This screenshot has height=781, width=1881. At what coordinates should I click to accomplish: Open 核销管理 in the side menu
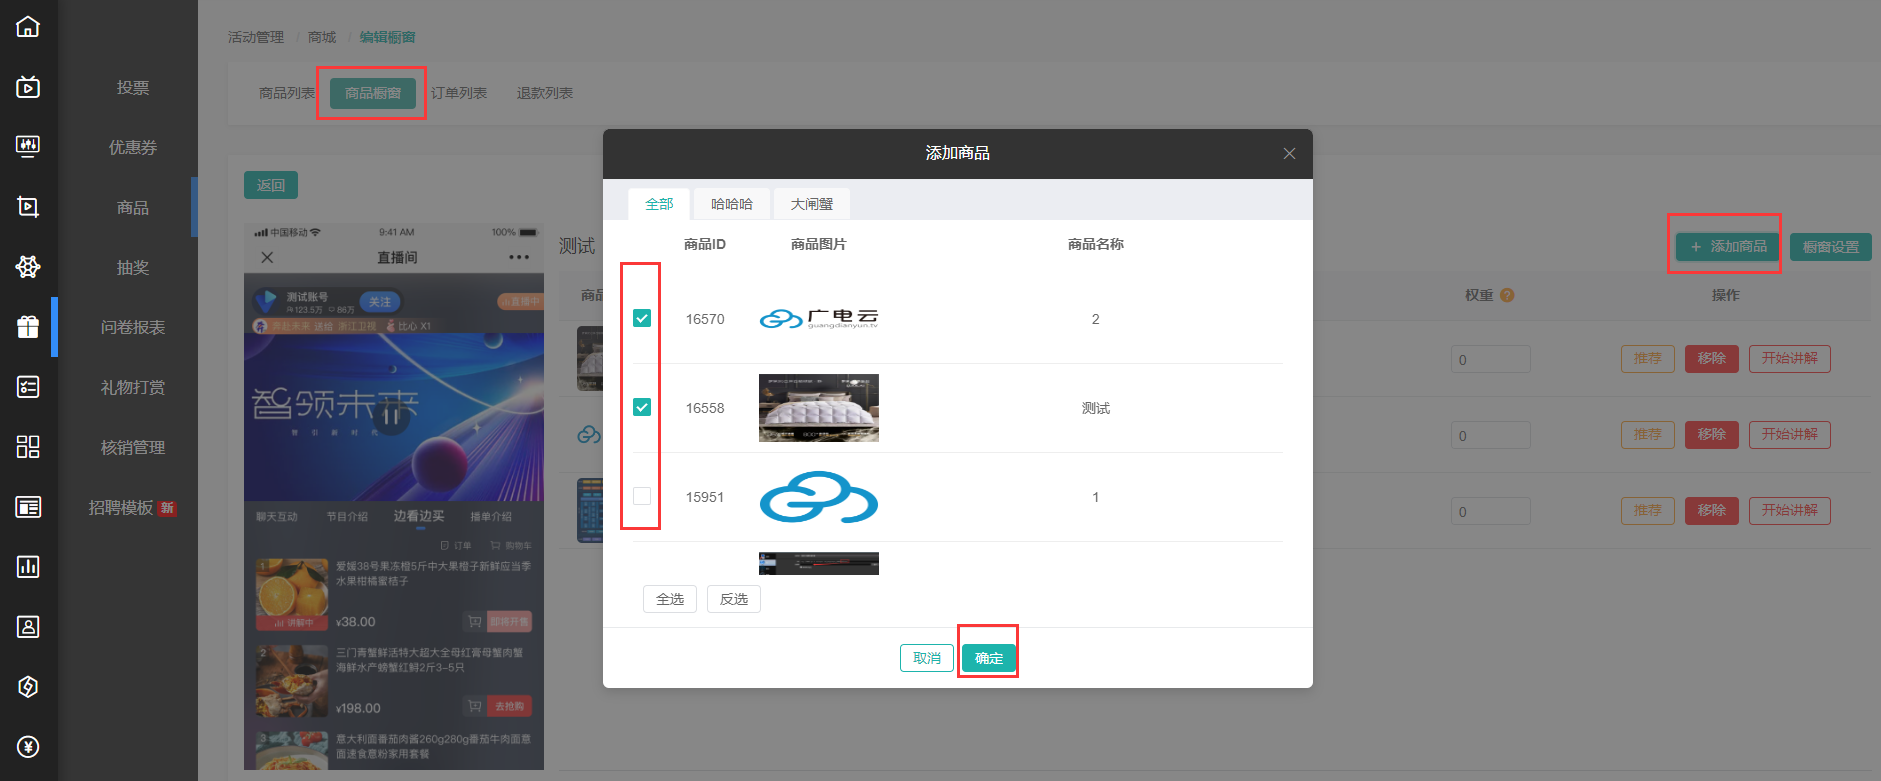click(133, 448)
